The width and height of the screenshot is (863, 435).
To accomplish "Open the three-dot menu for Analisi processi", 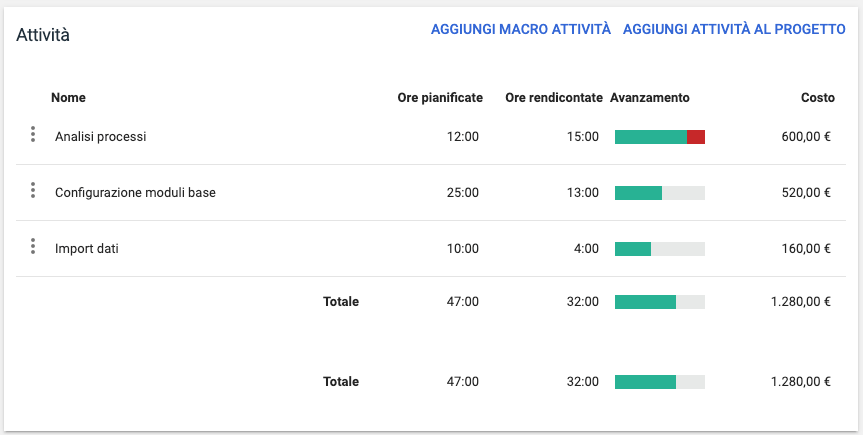I will coord(33,135).
